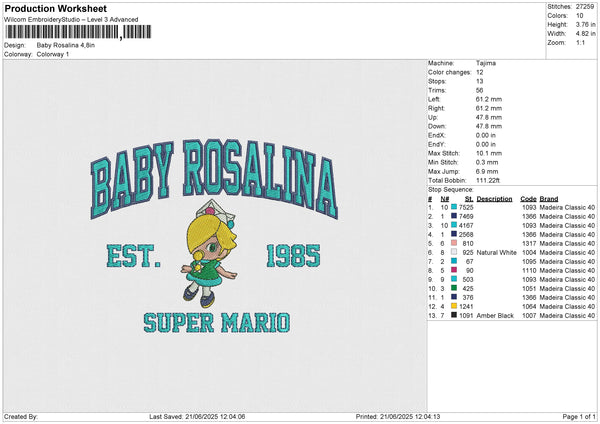Click the N# column header
The image size is (600, 424).
coord(445,199)
